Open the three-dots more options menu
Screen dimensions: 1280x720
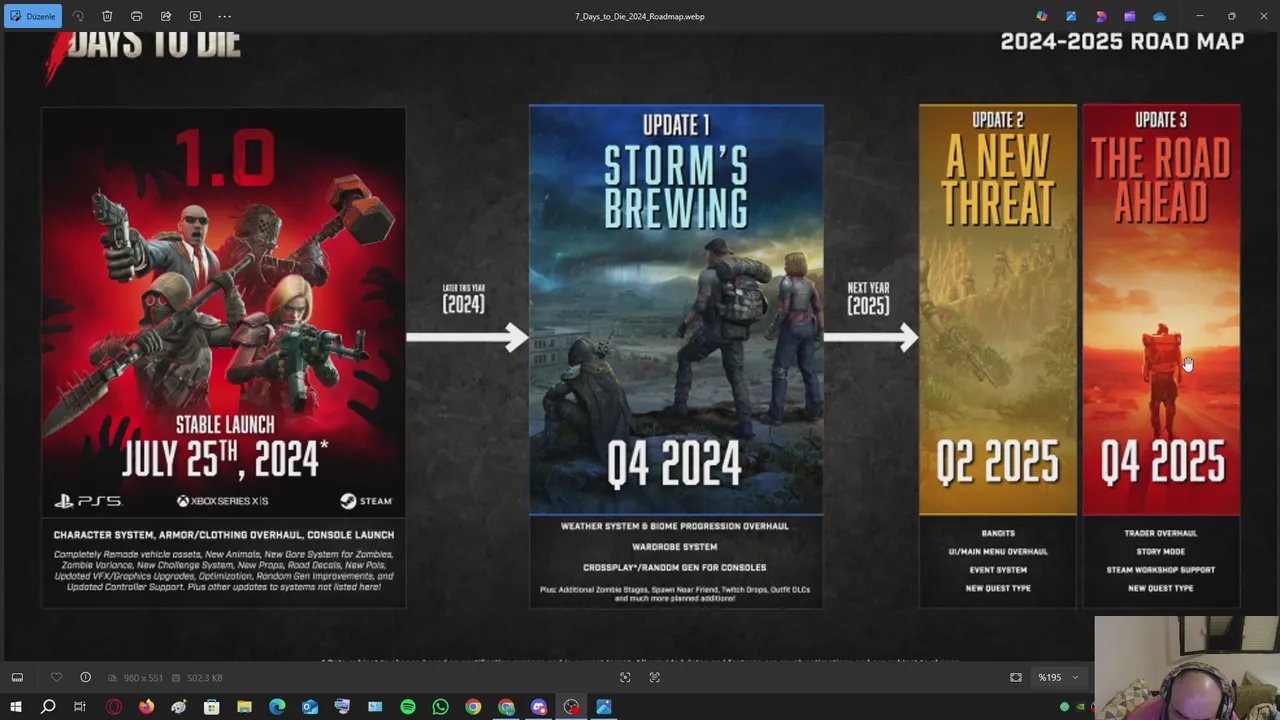click(225, 16)
